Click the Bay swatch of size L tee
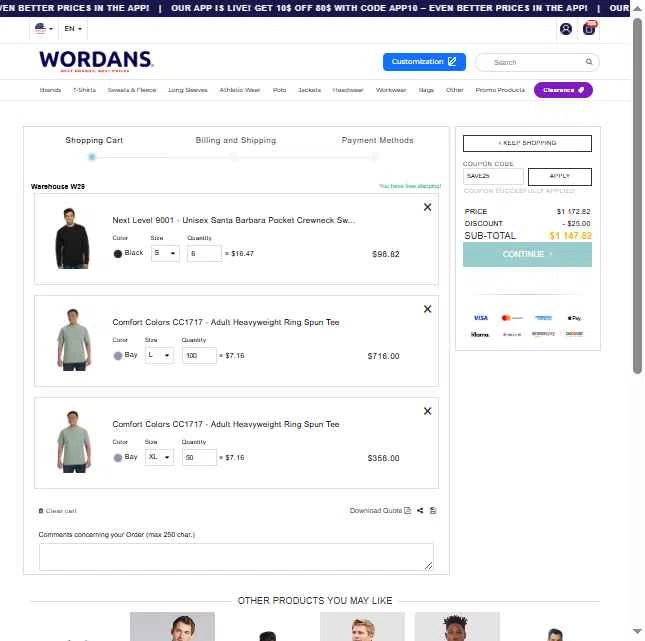The image size is (645, 641). point(118,355)
